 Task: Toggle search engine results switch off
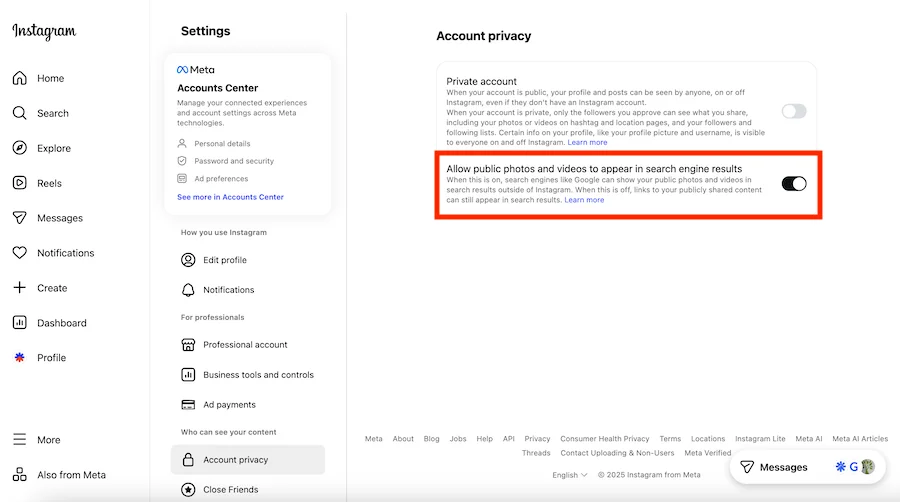pyautogui.click(x=794, y=184)
